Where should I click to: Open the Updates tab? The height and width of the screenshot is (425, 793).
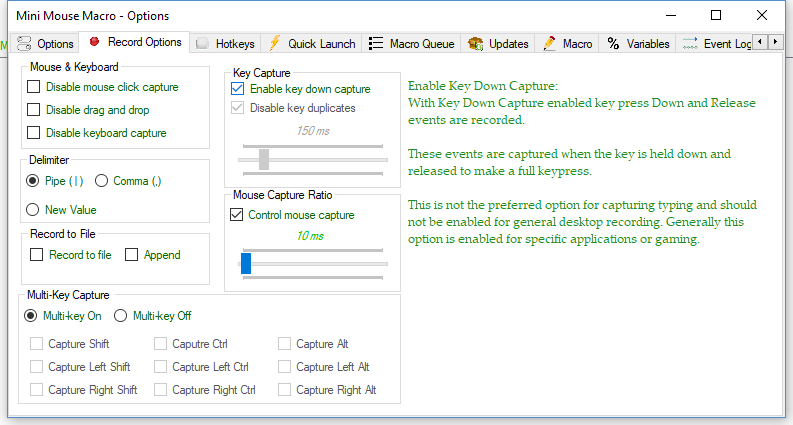[498, 44]
